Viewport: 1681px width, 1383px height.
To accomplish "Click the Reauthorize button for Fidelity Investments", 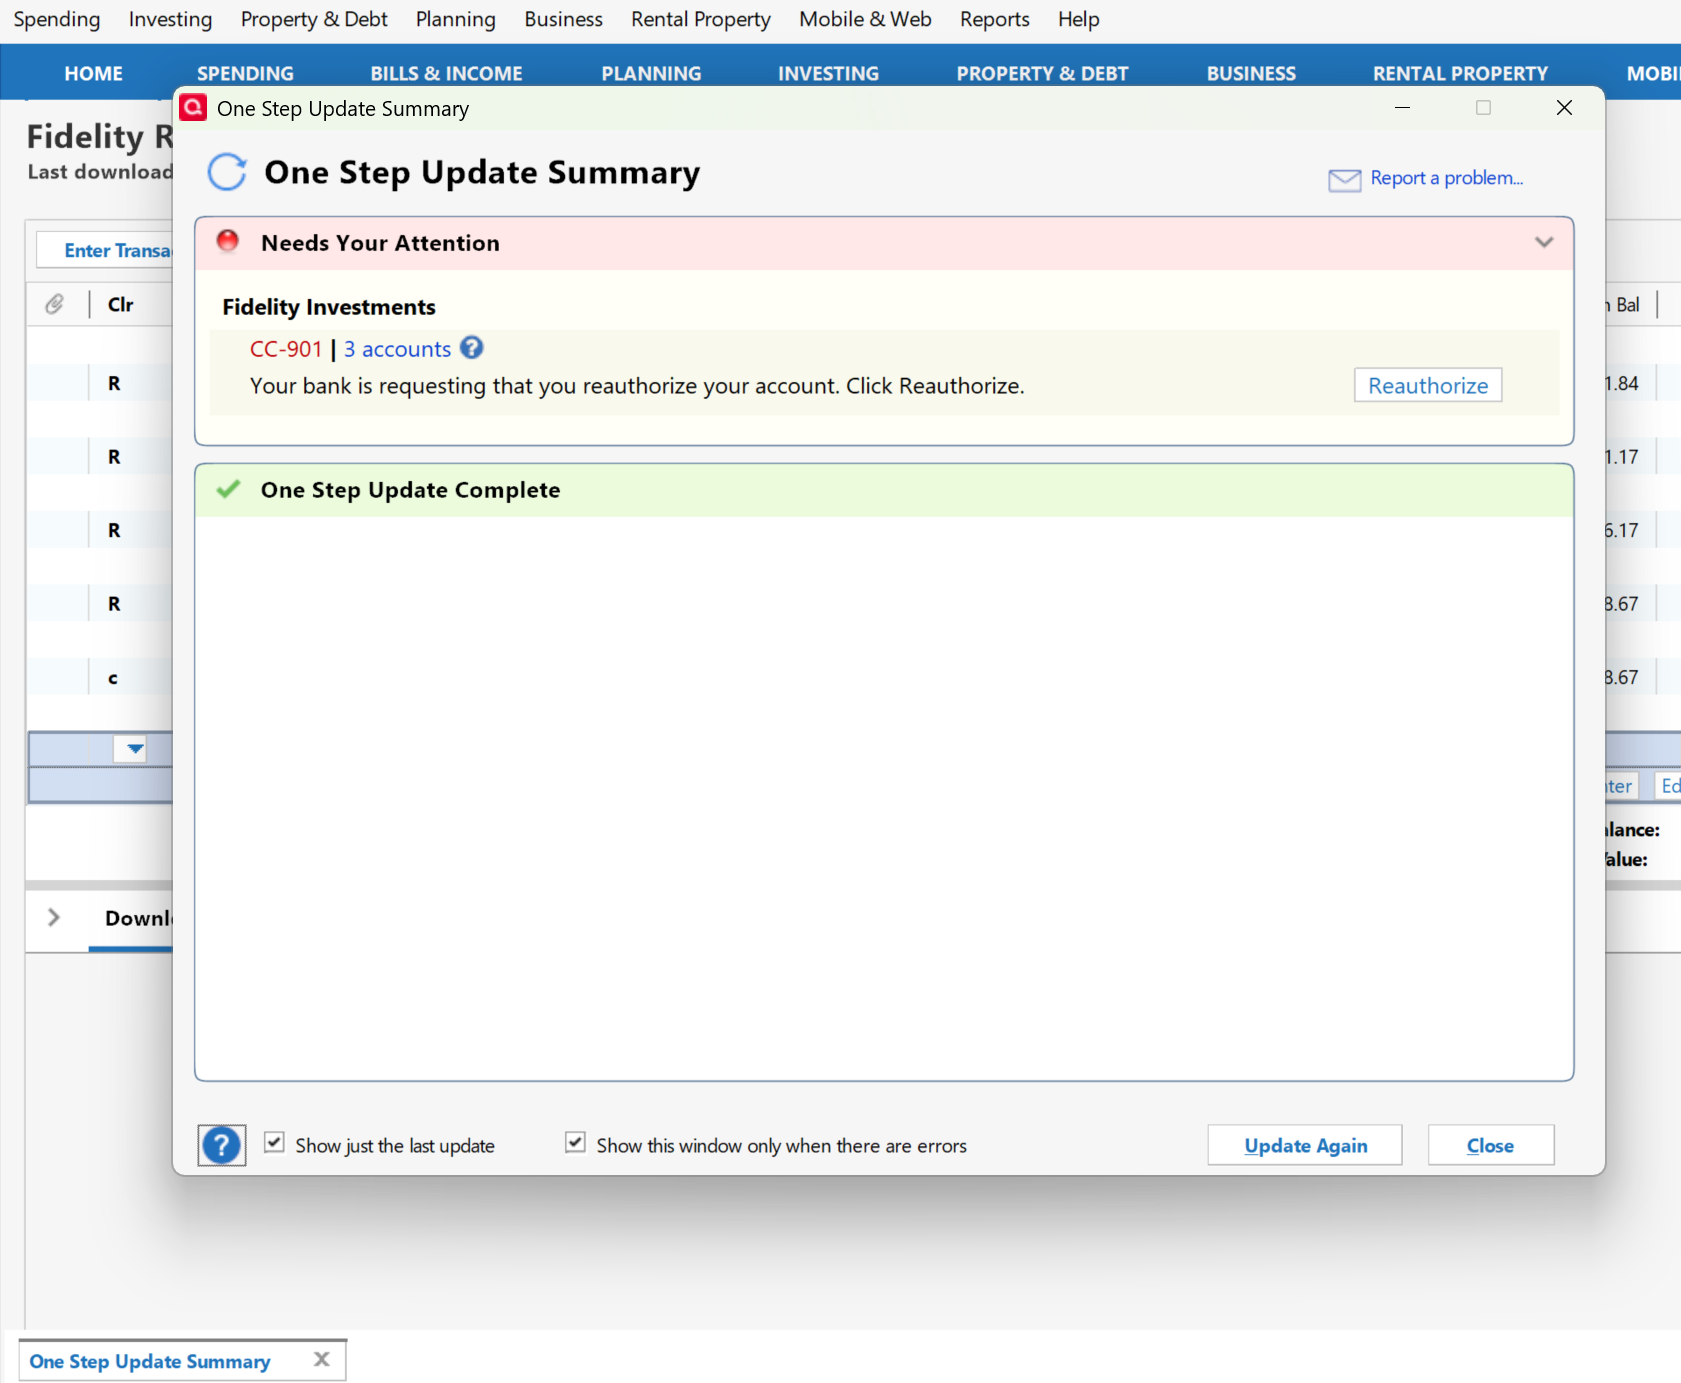I will [1428, 385].
